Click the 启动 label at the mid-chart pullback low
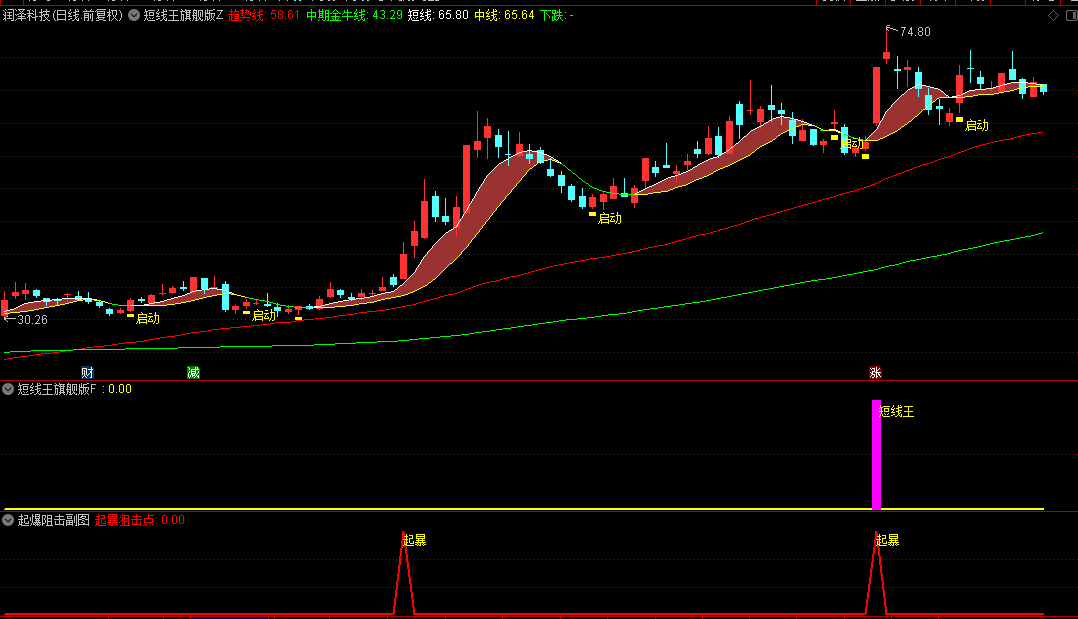The width and height of the screenshot is (1078, 619). [610, 218]
